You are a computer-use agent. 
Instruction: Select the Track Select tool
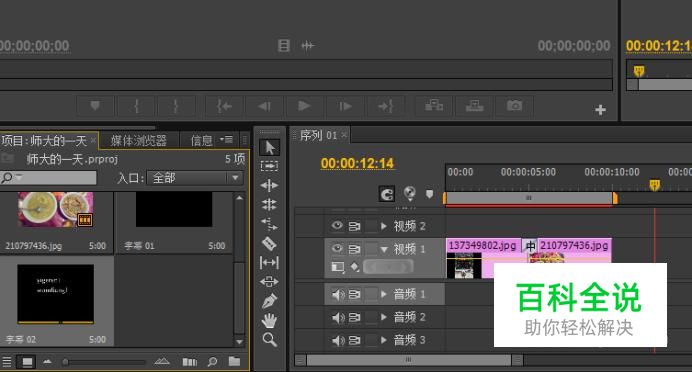tap(269, 166)
